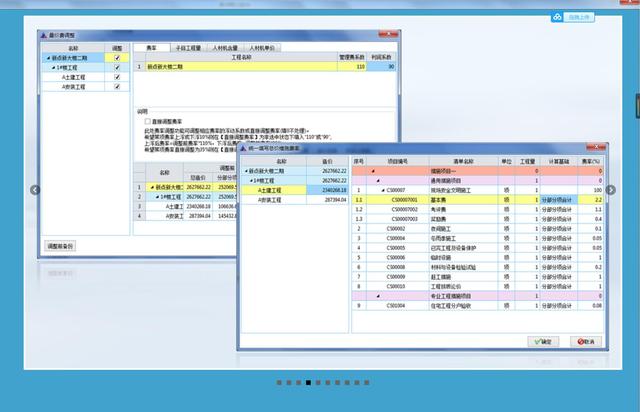Select row code CS00007001
640x412 pixels.
404,200
